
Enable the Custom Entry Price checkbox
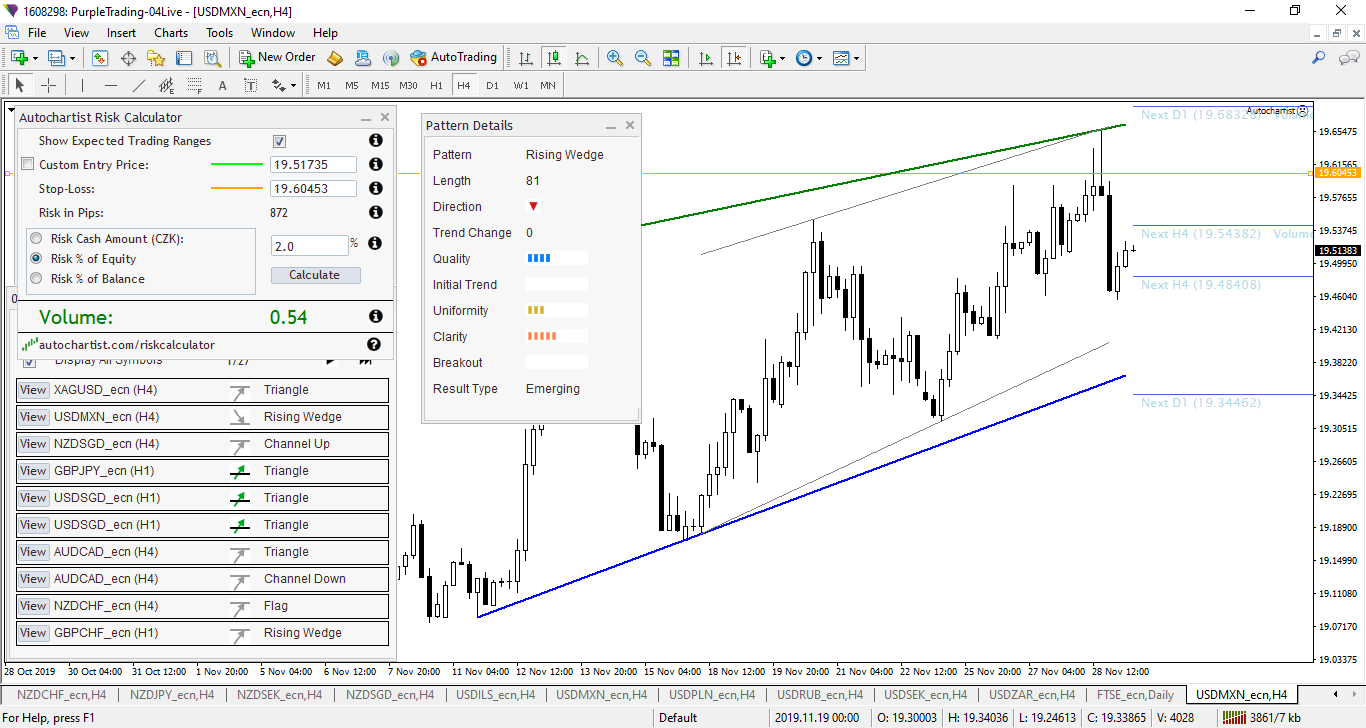28,164
